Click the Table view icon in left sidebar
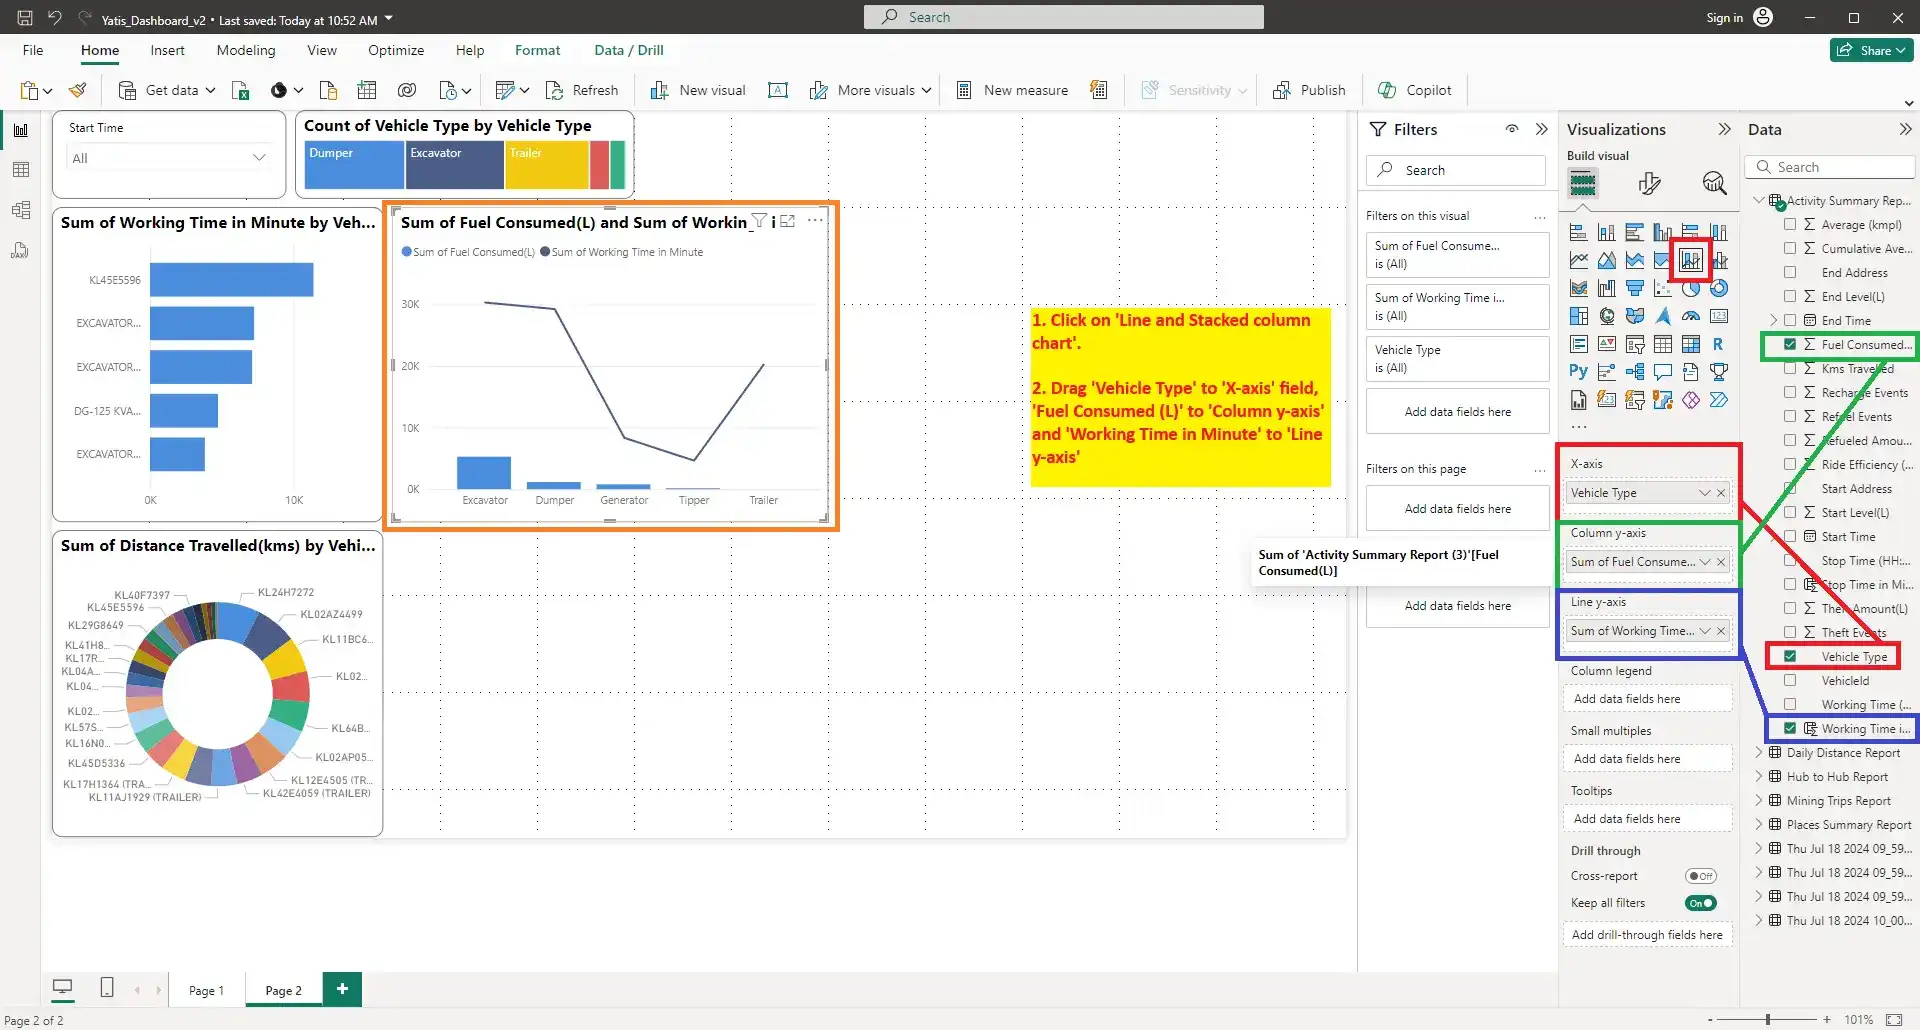 [21, 170]
